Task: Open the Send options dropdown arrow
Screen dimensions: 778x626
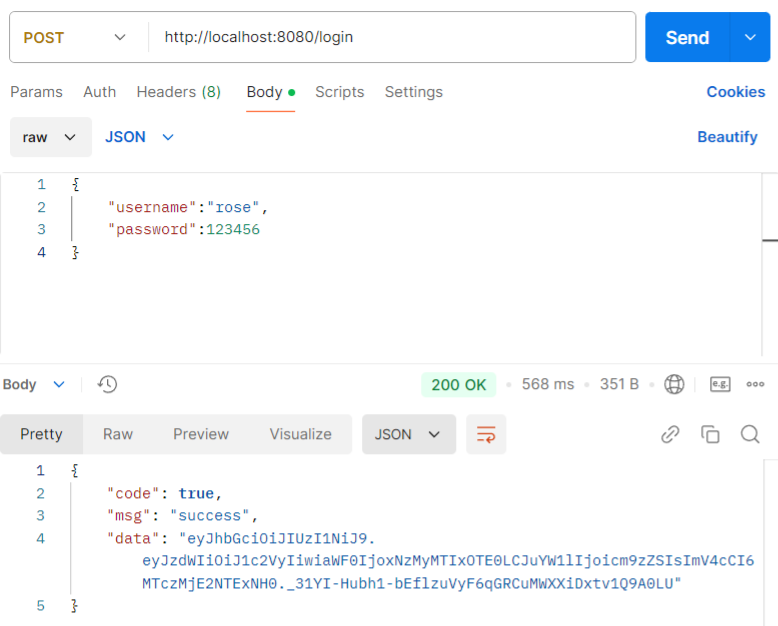Action: point(750,37)
